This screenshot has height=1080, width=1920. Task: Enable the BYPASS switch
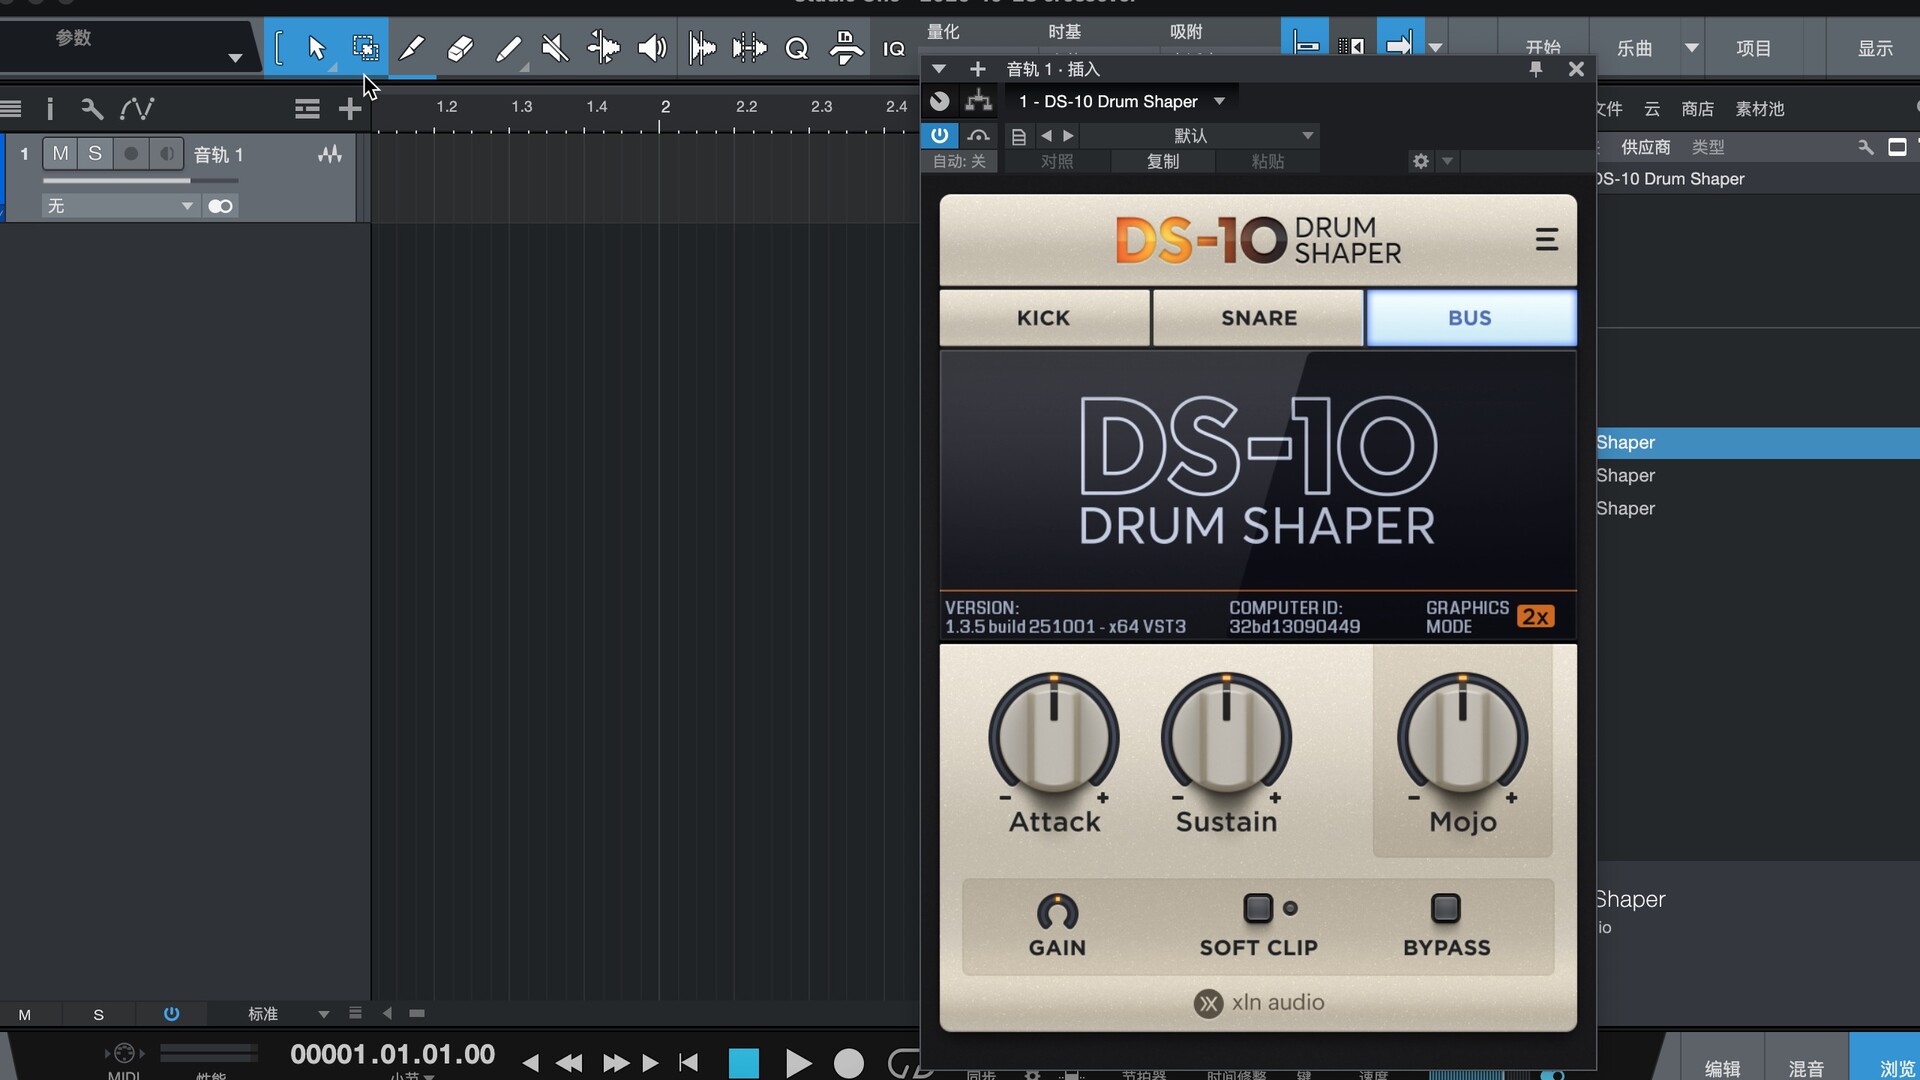[1446, 908]
